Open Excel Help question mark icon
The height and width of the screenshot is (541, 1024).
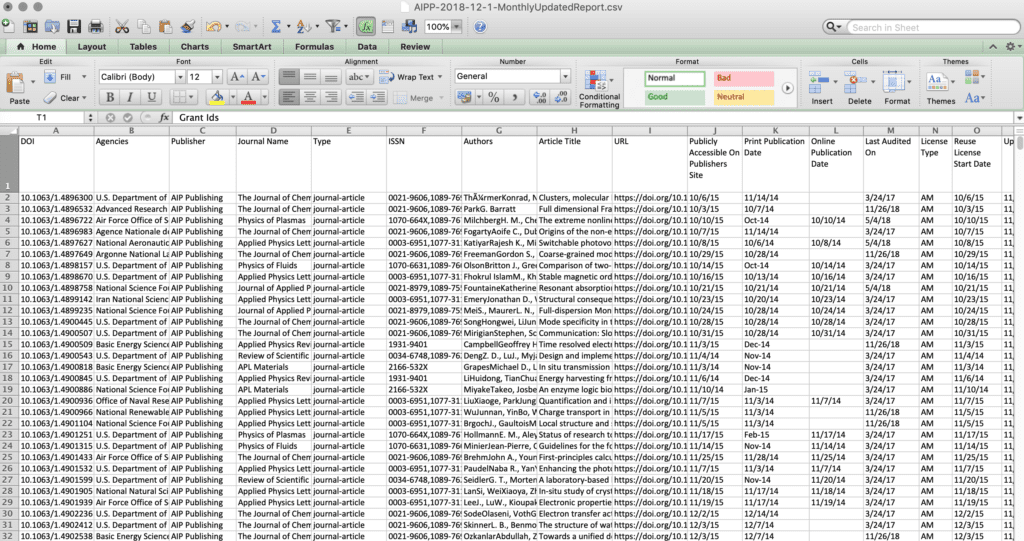480,27
